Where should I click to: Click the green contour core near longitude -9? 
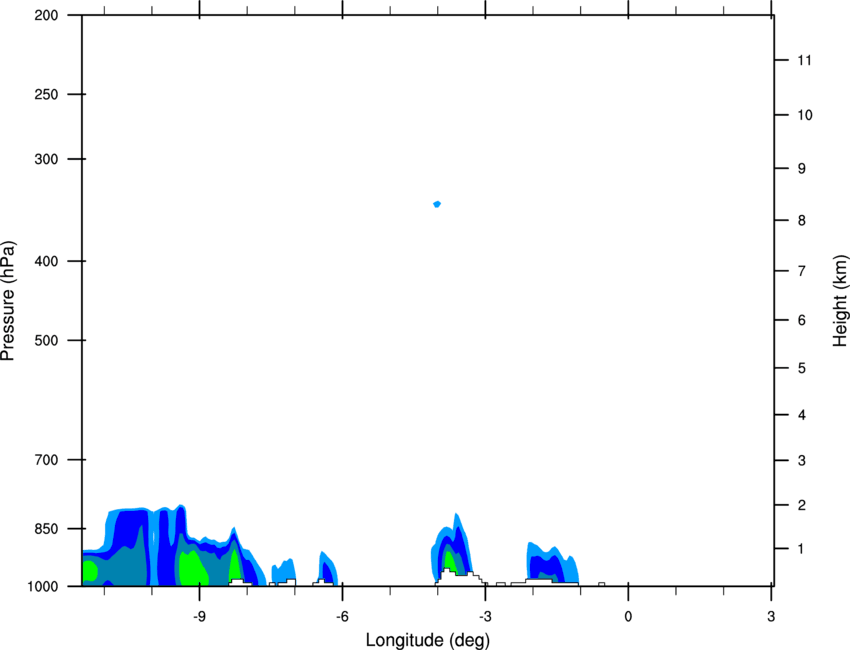pos(192,568)
